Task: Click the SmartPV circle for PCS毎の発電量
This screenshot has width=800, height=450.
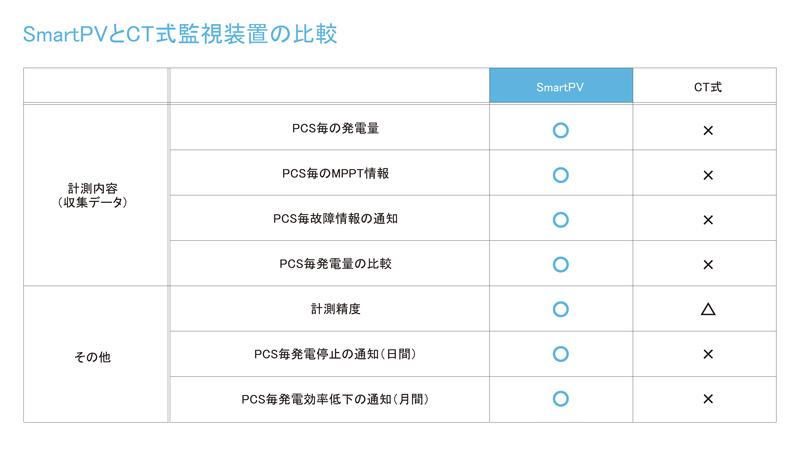Action: 560,130
